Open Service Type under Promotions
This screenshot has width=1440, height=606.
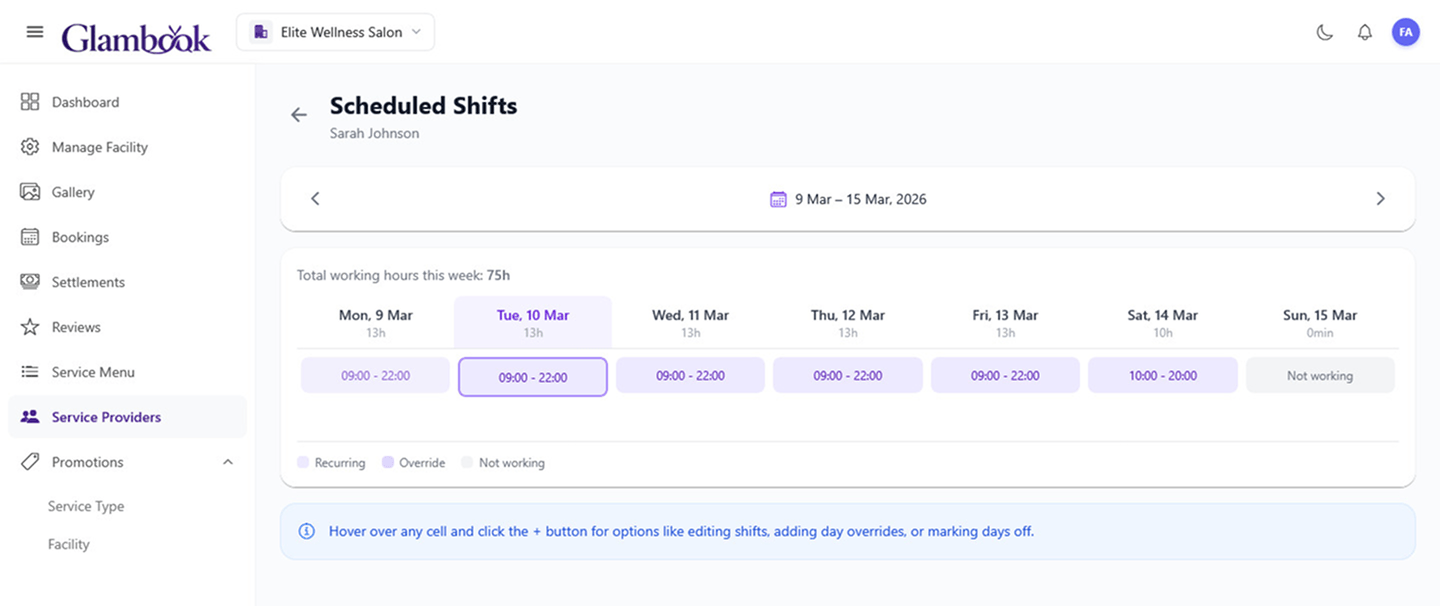(x=86, y=506)
